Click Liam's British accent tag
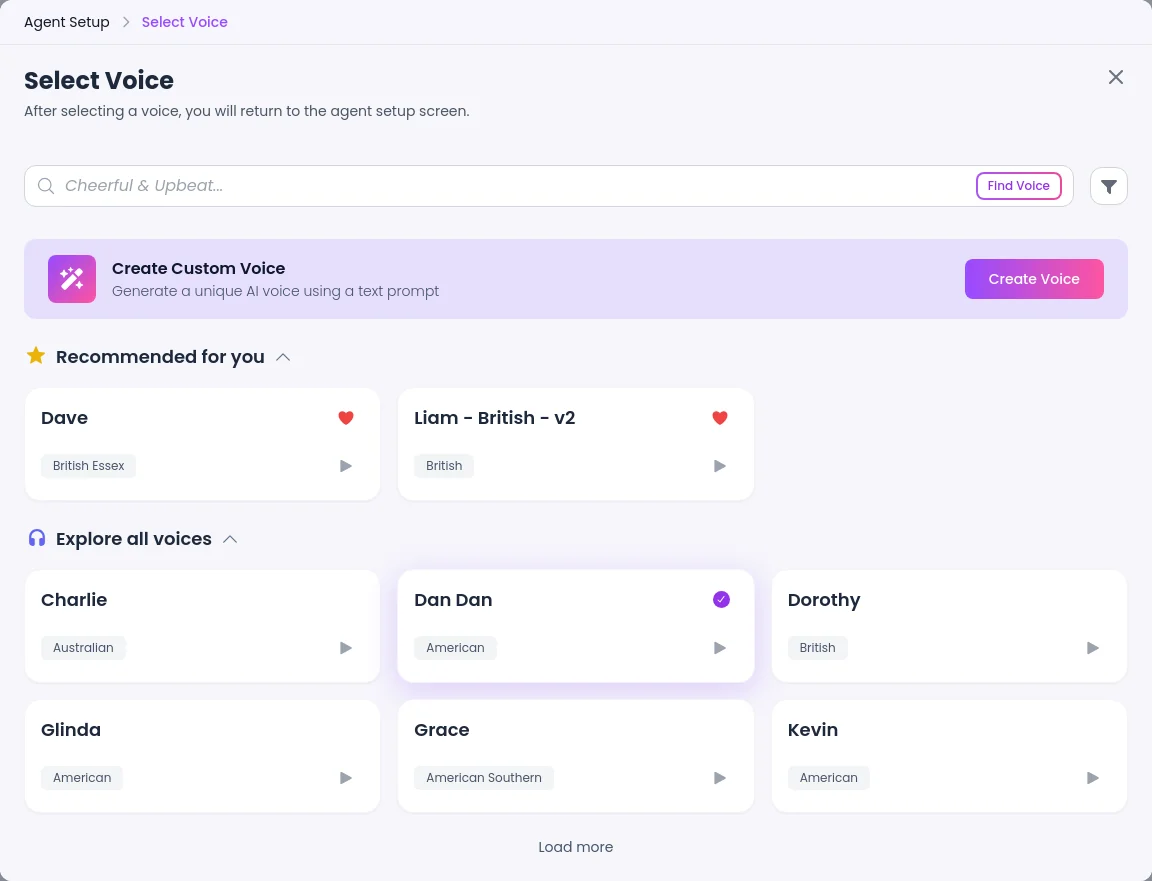This screenshot has width=1152, height=881. [444, 466]
